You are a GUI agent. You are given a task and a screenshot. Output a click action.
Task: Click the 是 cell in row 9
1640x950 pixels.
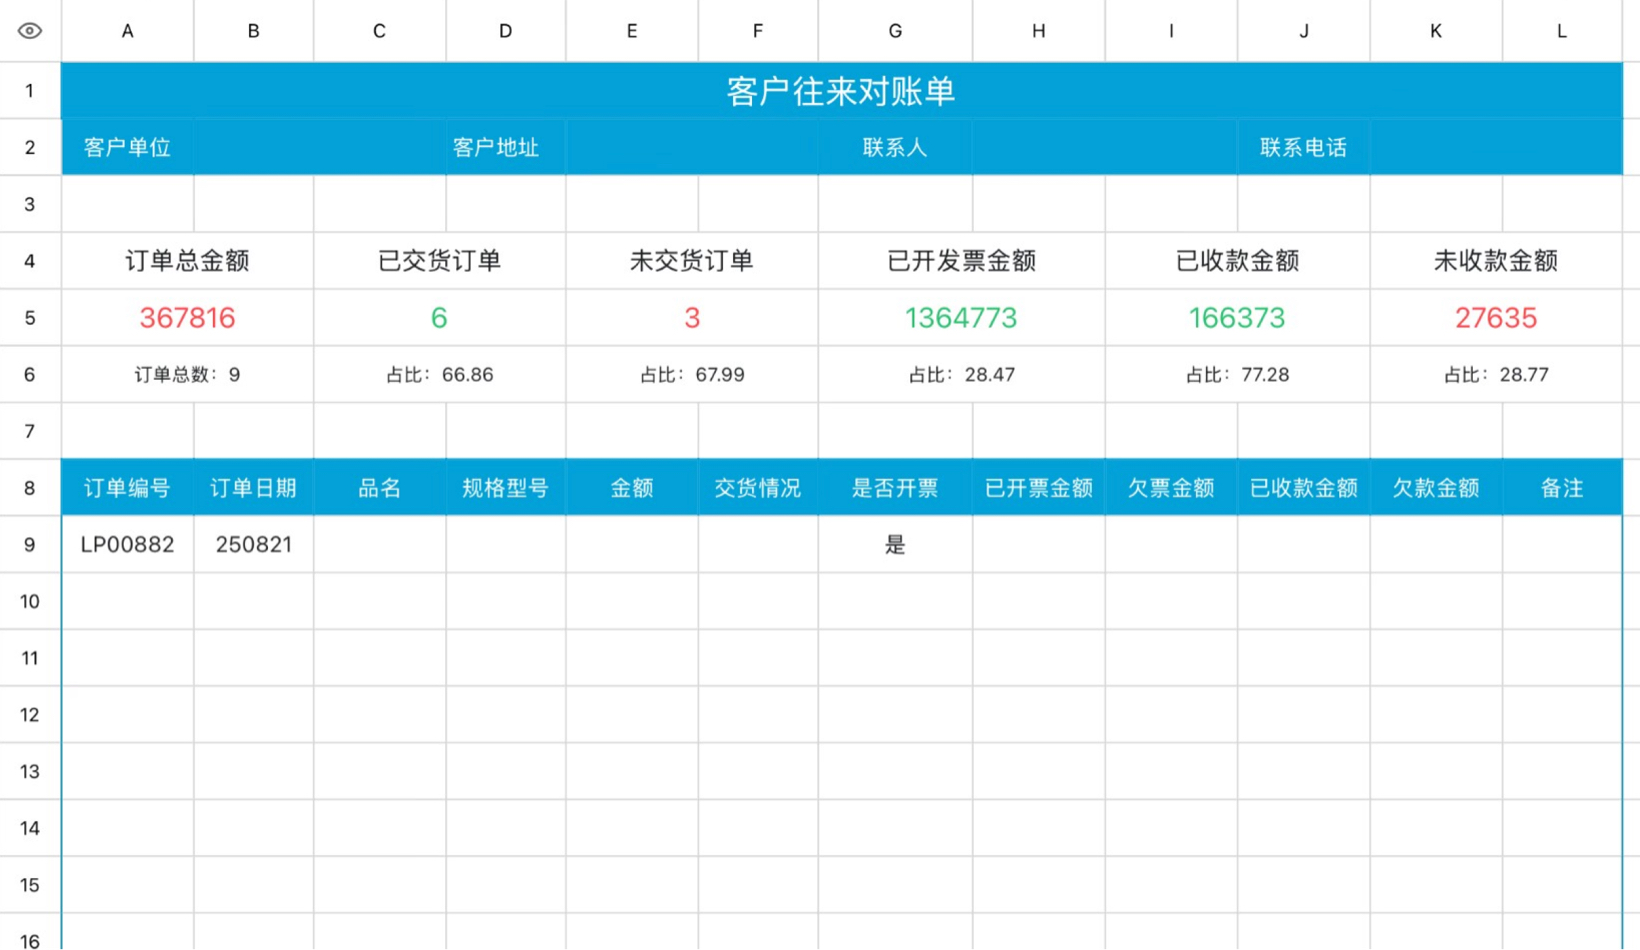[x=895, y=545]
